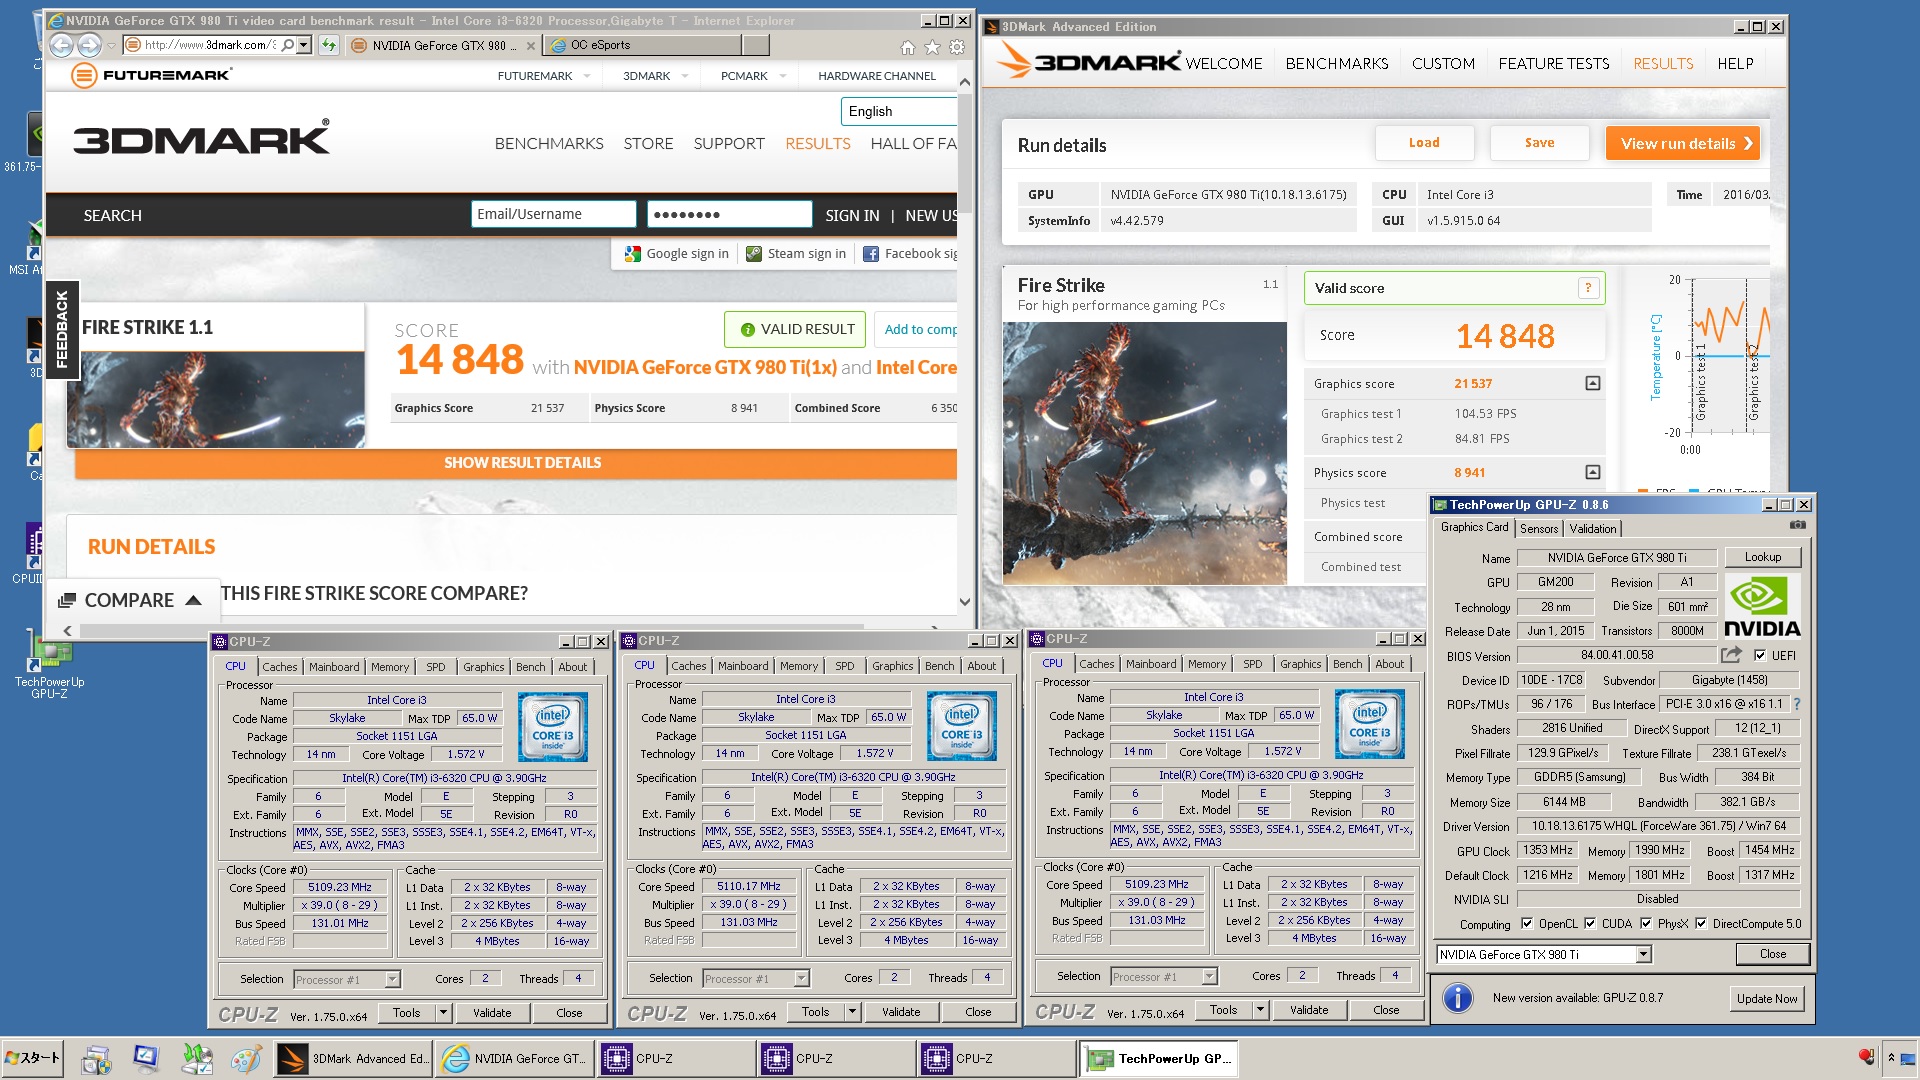Switch to Validation tab in GPU-Z
The image size is (1920, 1080).
click(1592, 528)
